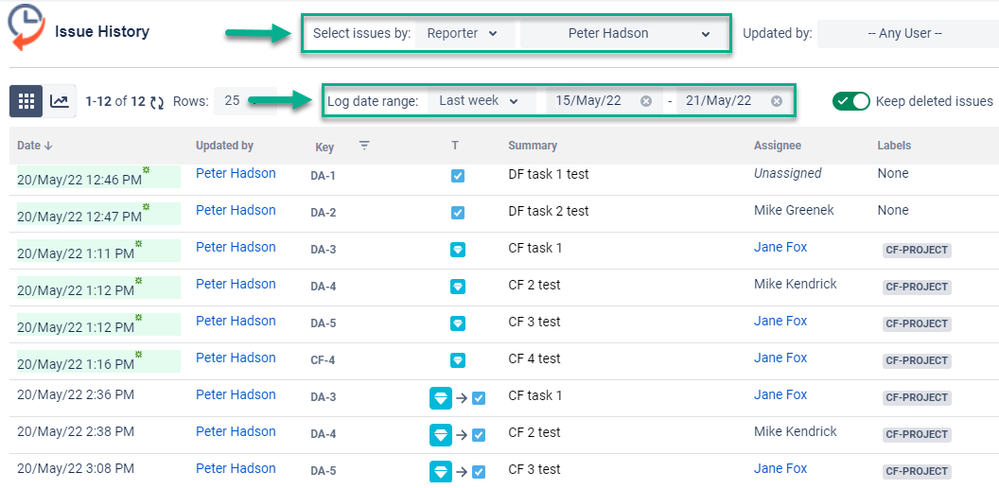Viewport: 999px width, 488px height.
Task: Click the Updated by column header
Action: pyautogui.click(x=224, y=145)
